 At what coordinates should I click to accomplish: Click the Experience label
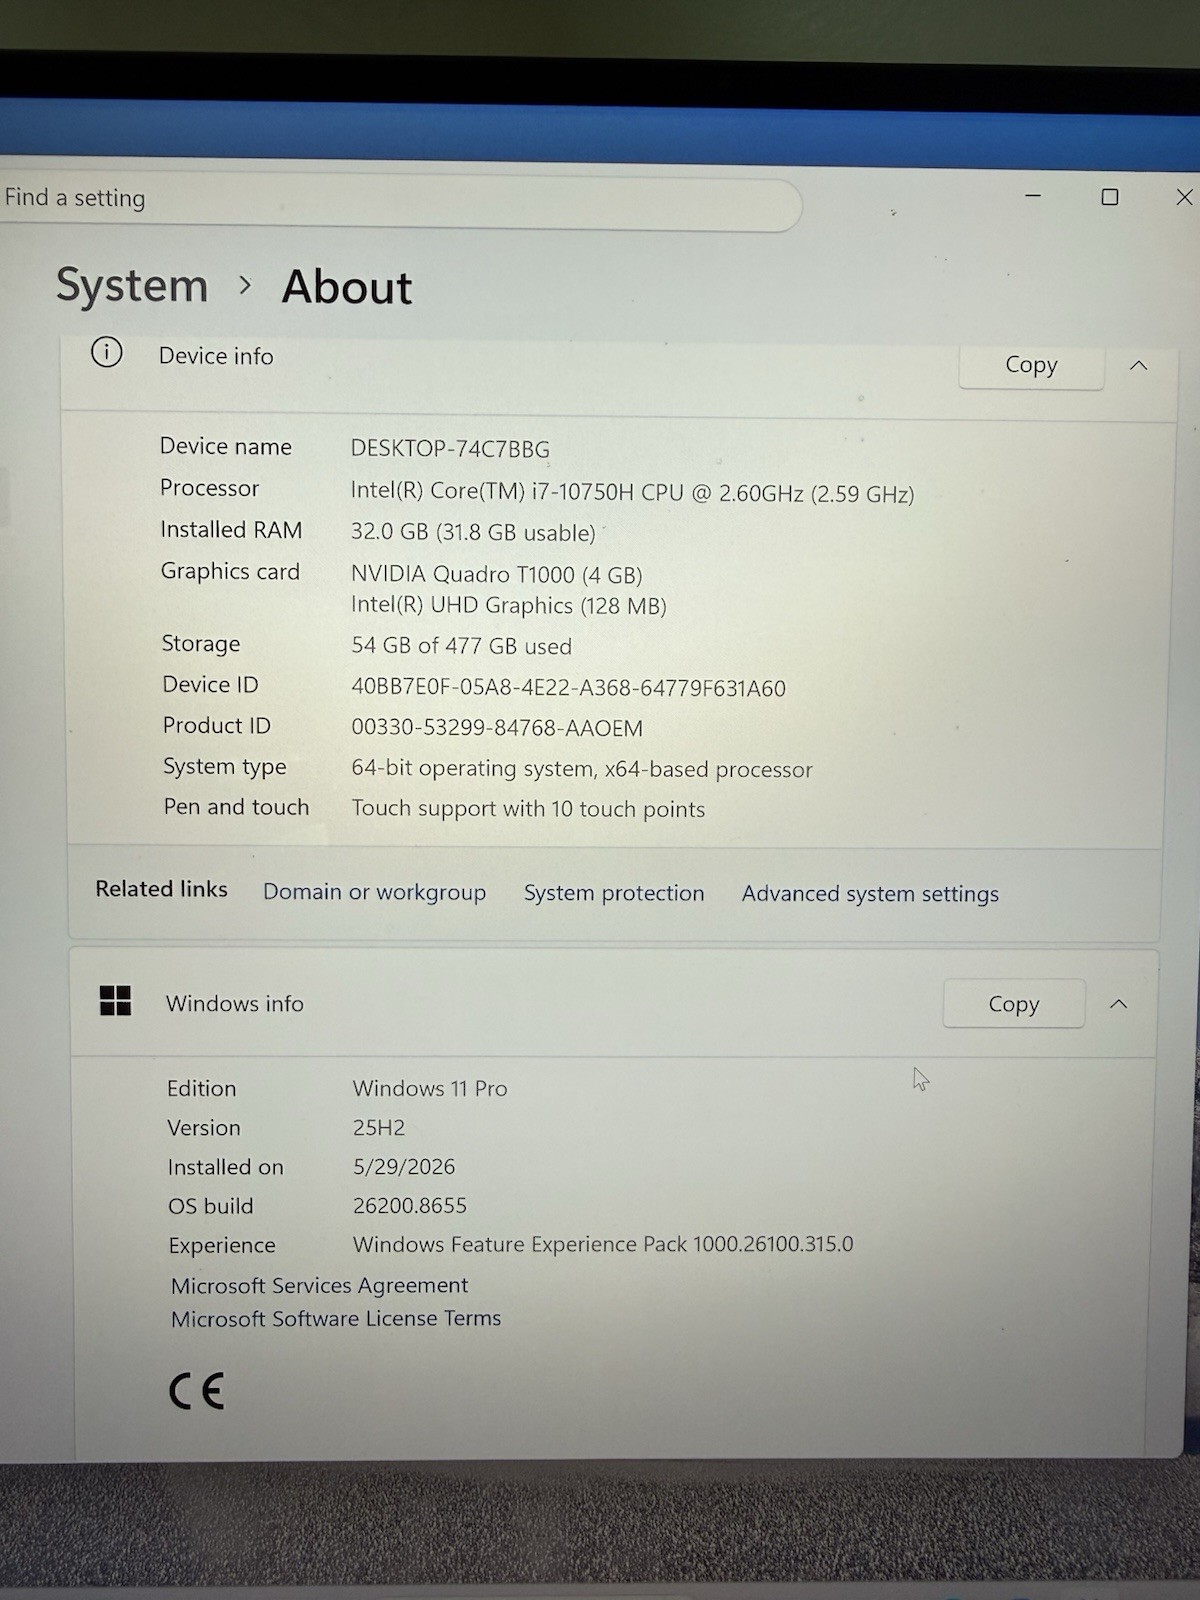222,1246
